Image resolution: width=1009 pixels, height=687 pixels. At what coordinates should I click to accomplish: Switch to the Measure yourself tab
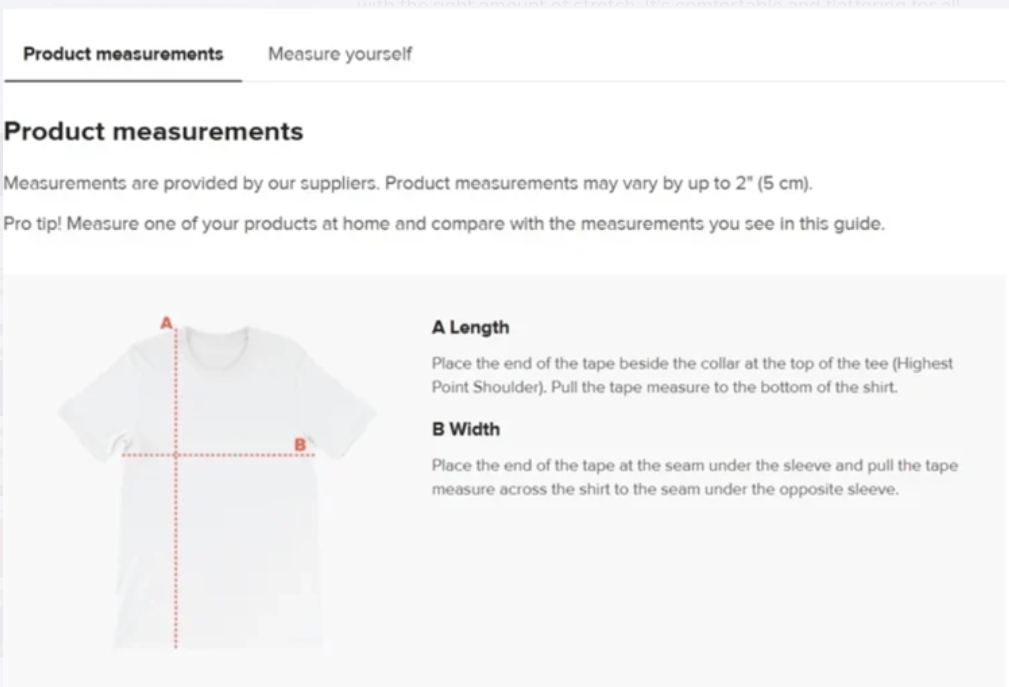pyautogui.click(x=339, y=54)
